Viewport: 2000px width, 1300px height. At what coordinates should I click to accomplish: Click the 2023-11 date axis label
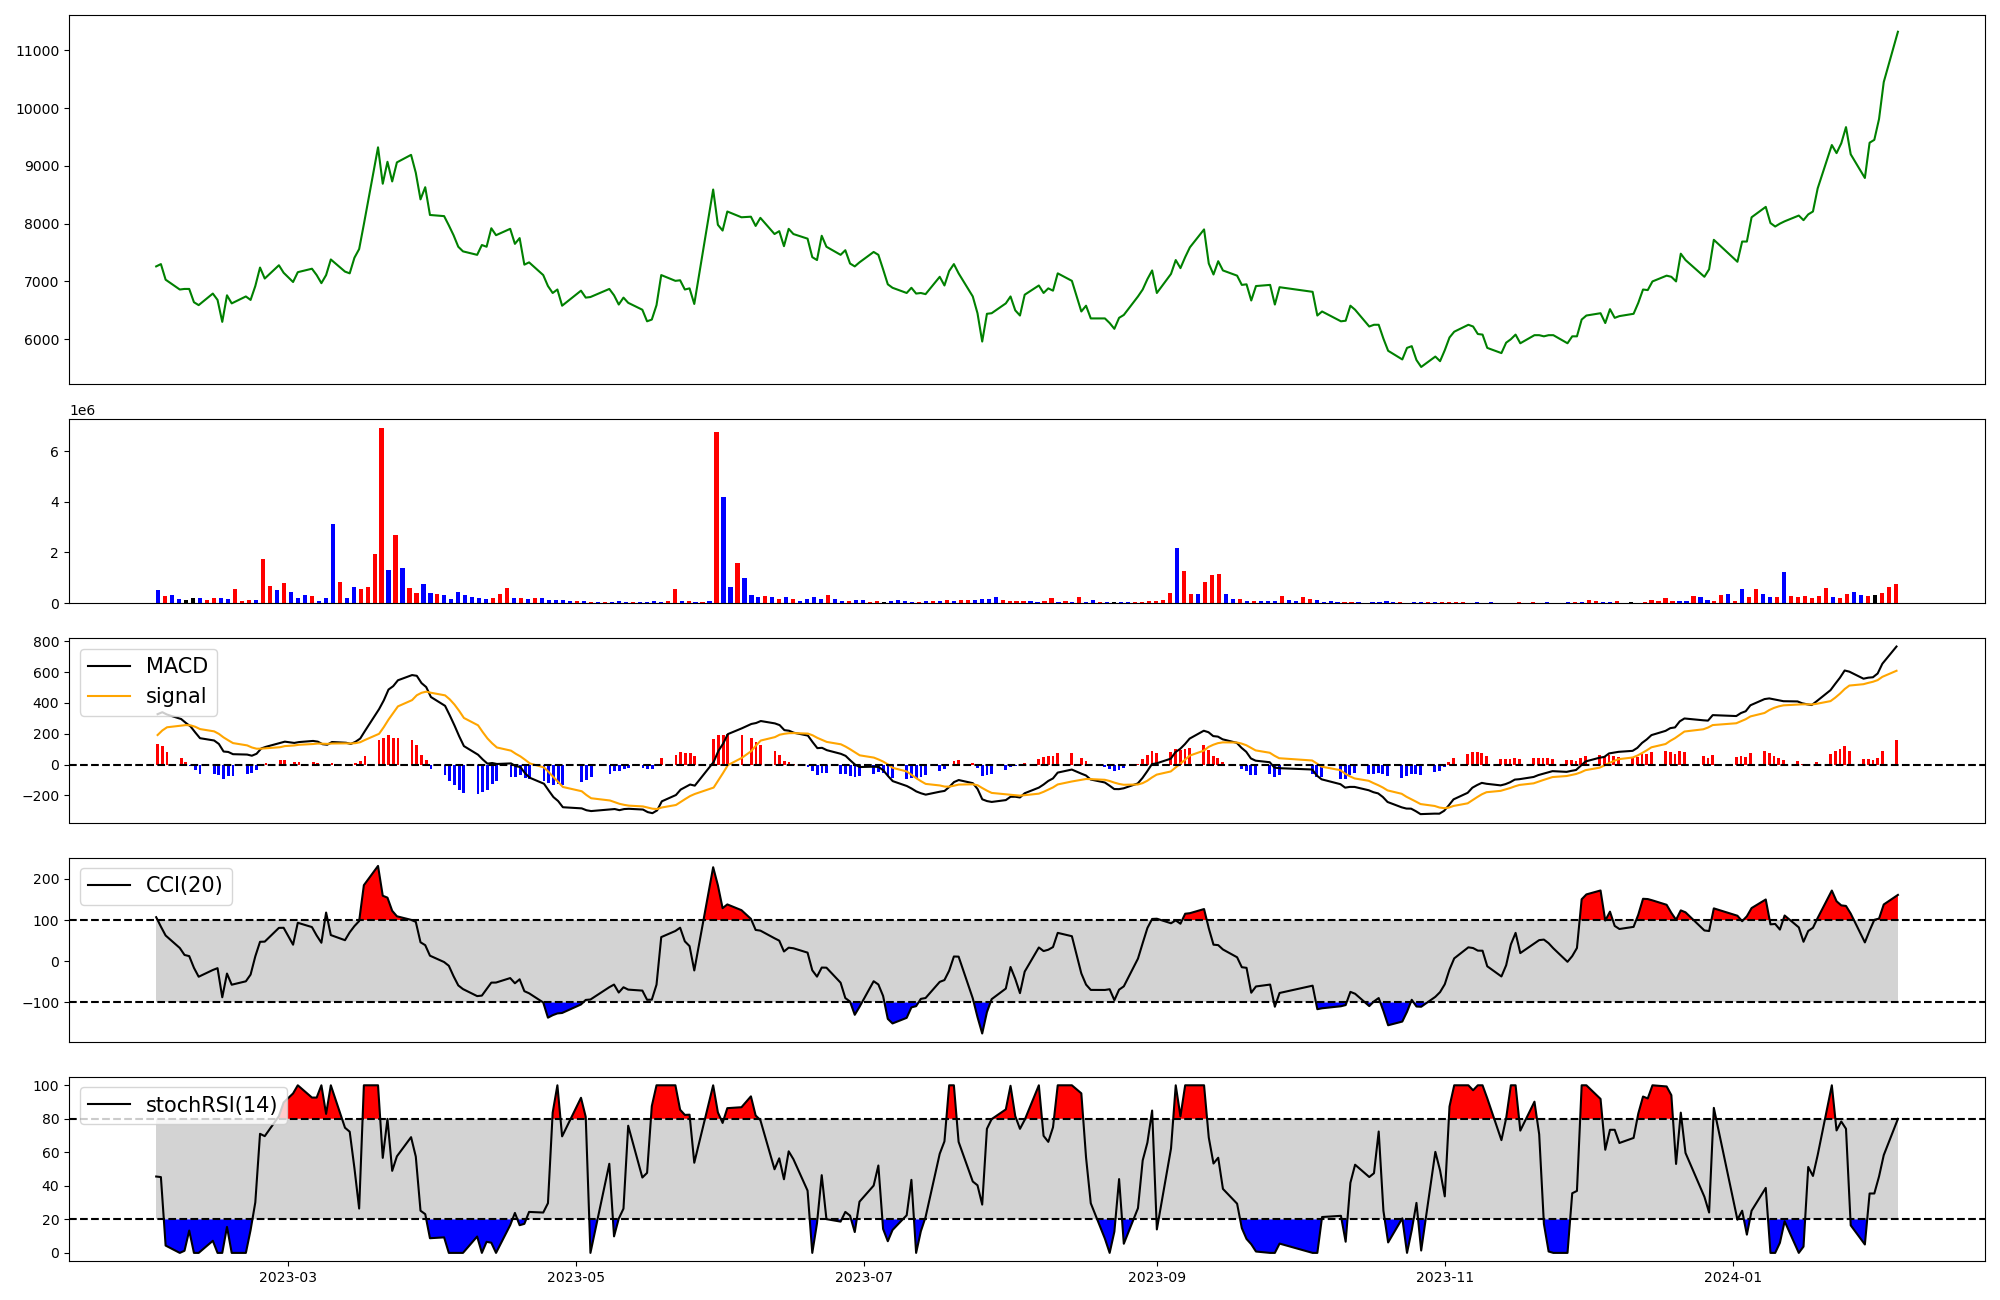(1445, 1277)
